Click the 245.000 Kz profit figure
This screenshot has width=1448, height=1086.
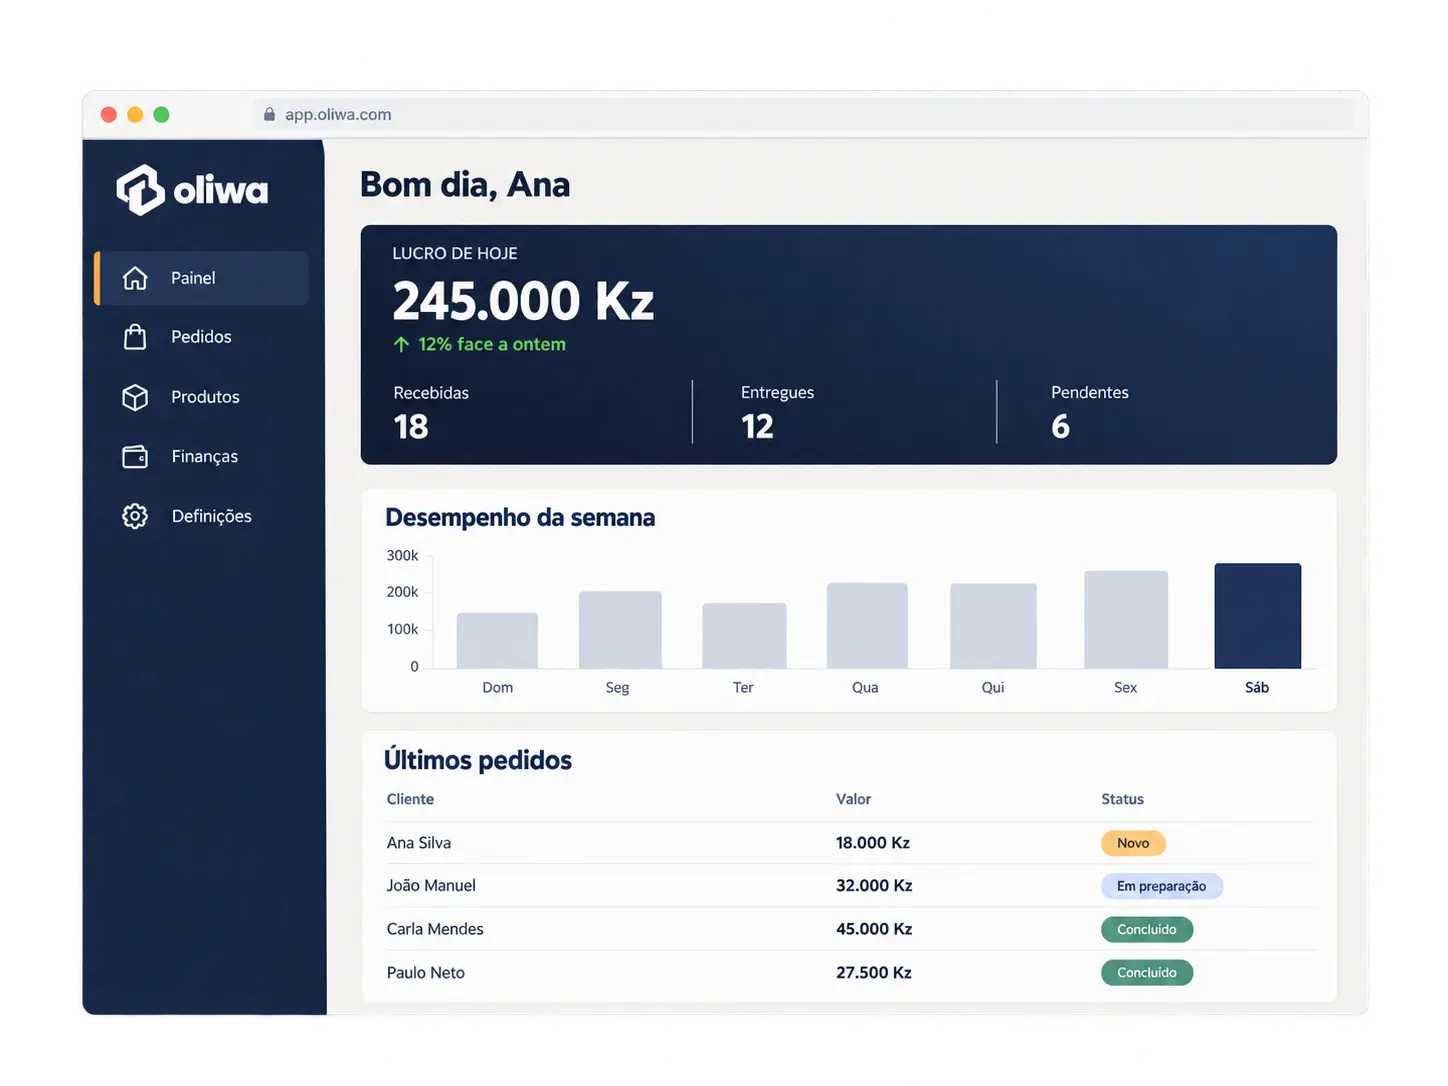coord(523,301)
